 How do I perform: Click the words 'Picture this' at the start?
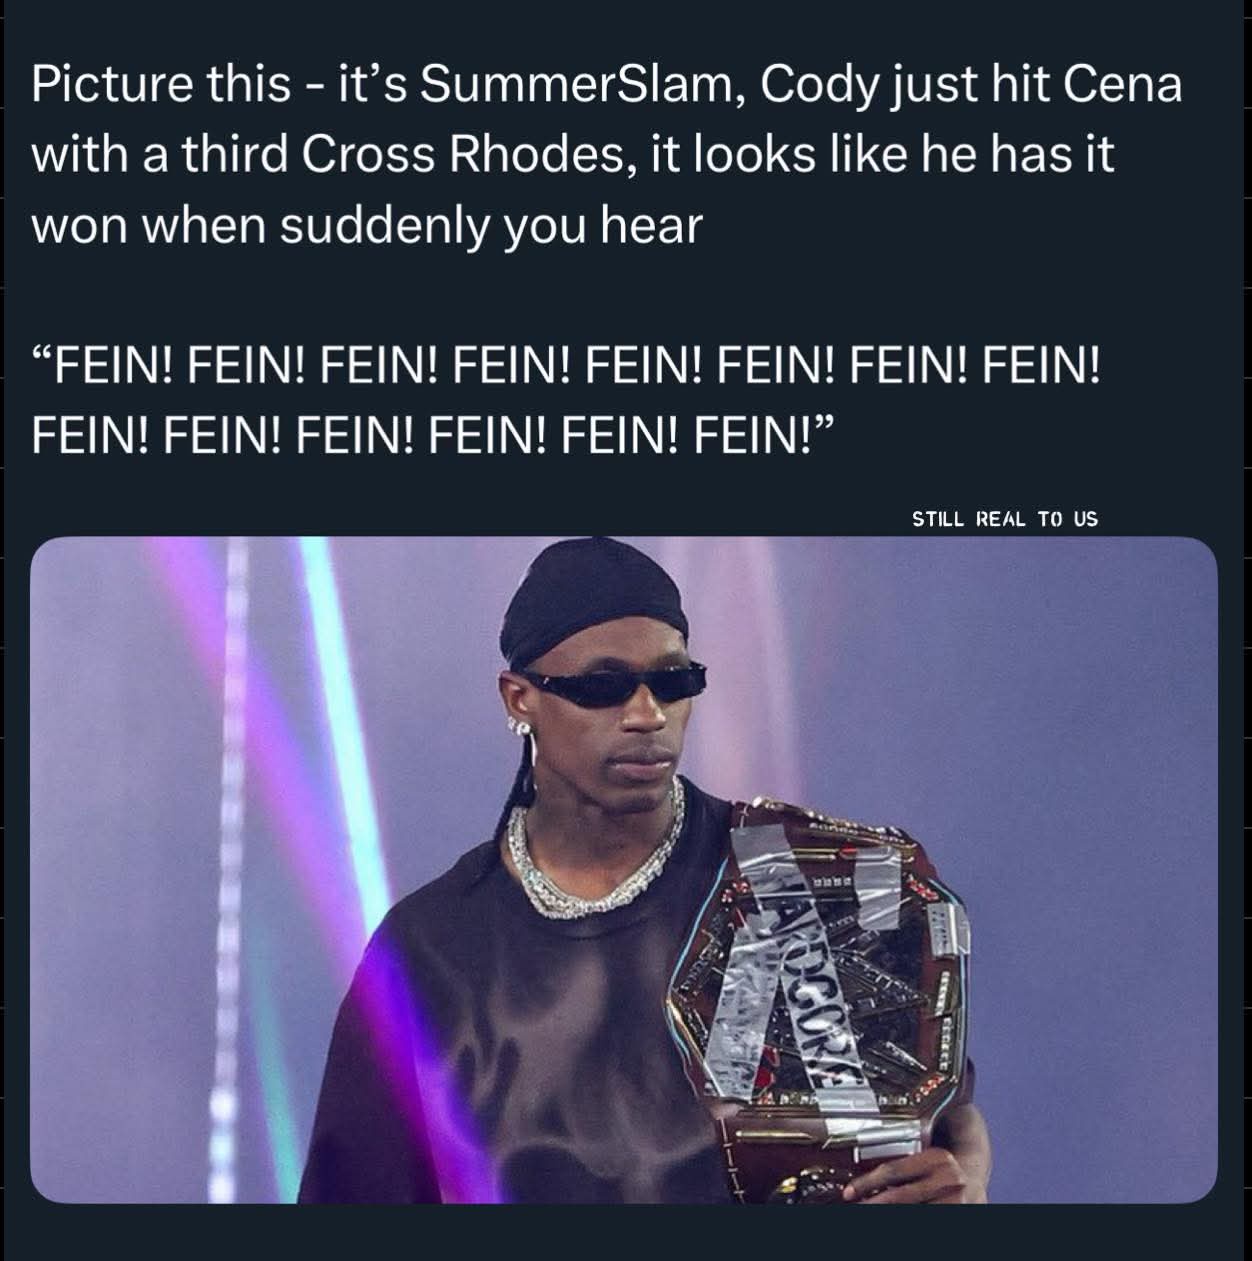click(x=161, y=86)
